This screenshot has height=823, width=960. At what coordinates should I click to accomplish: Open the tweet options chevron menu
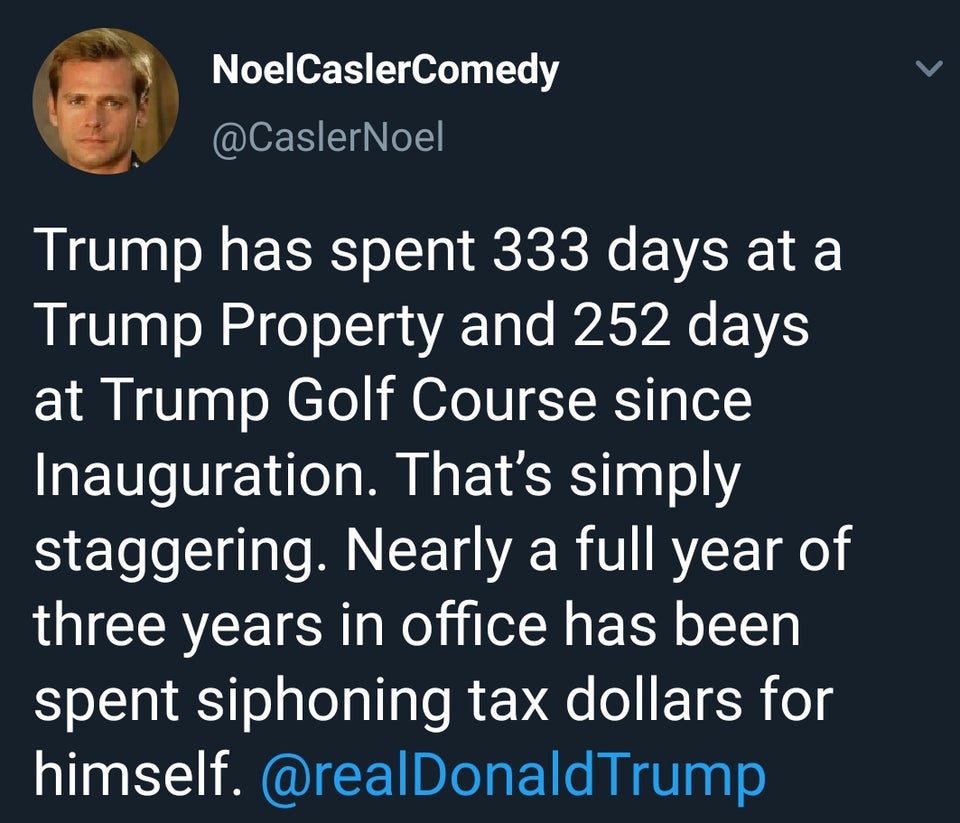point(929,70)
